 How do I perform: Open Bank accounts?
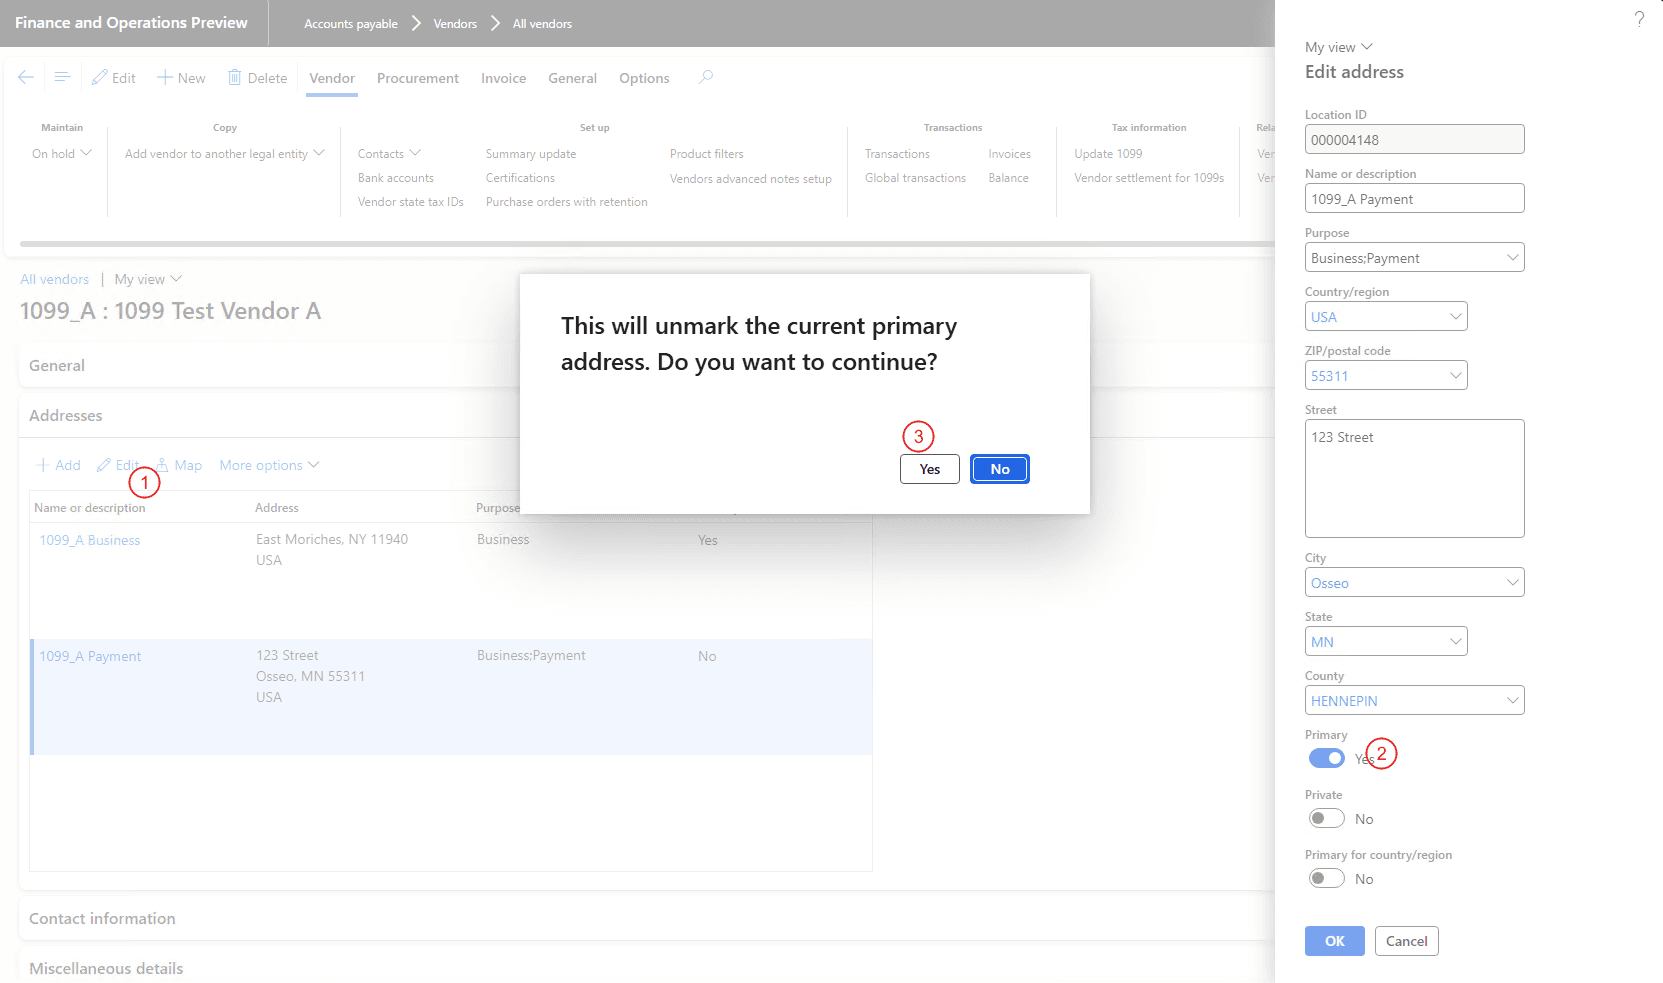(396, 178)
